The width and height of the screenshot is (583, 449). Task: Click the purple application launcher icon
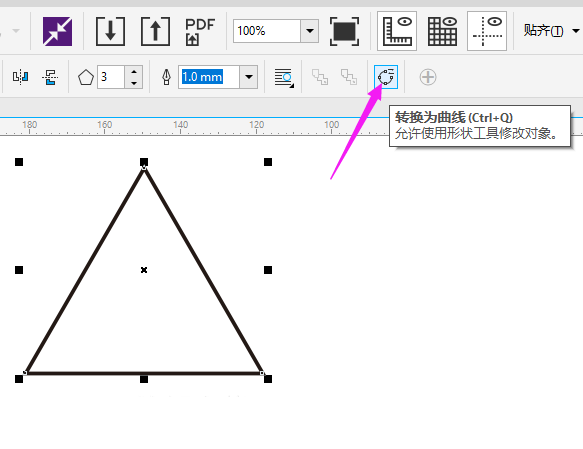[x=57, y=31]
